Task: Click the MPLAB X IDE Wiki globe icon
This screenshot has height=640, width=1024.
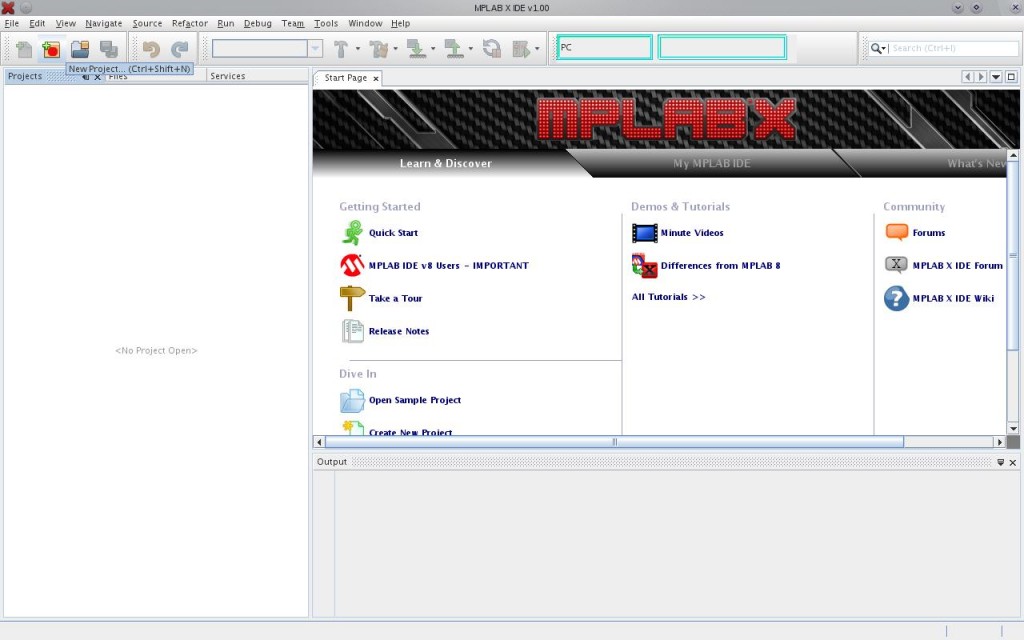Action: (894, 299)
